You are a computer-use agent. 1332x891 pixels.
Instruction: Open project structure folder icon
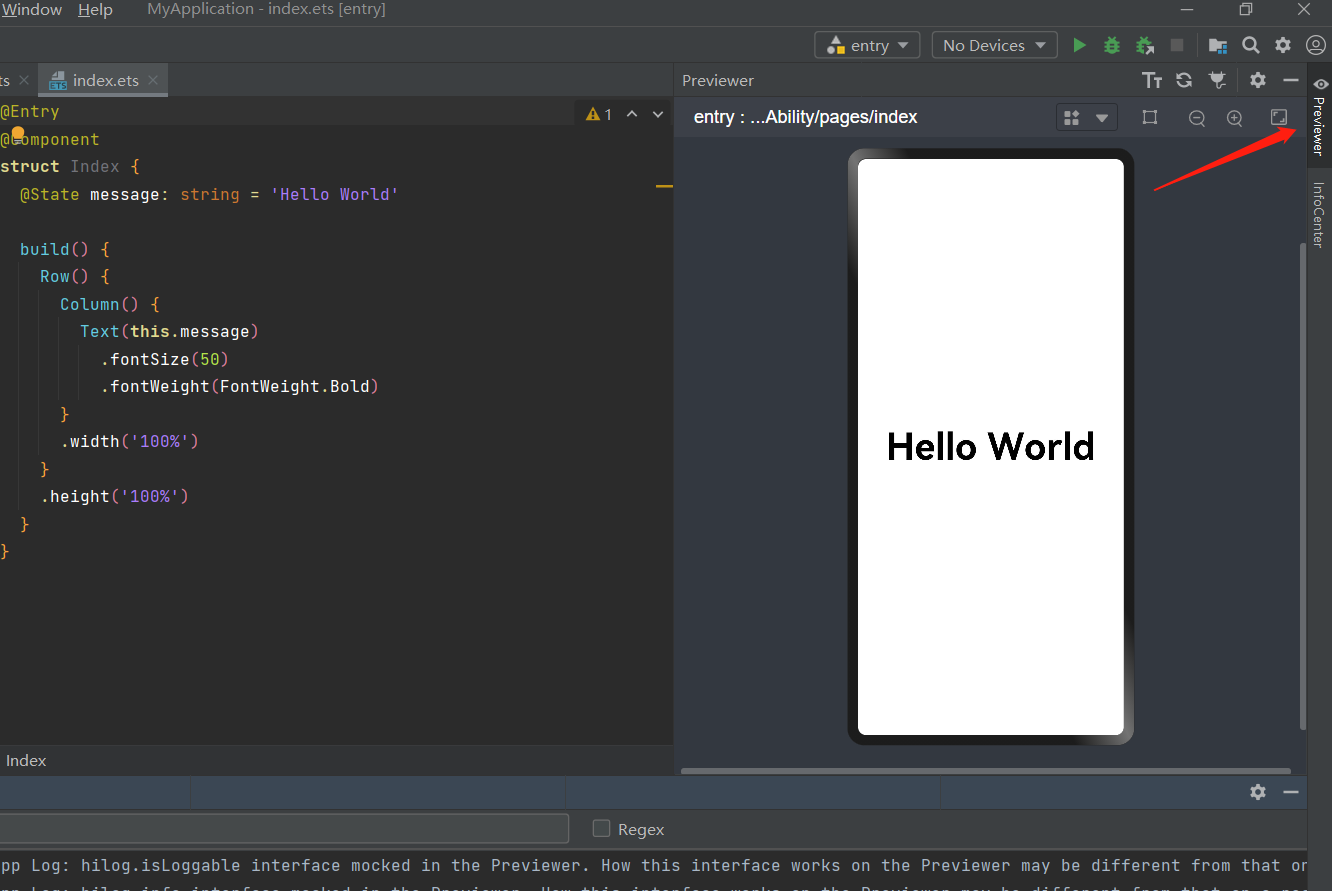[1217, 45]
